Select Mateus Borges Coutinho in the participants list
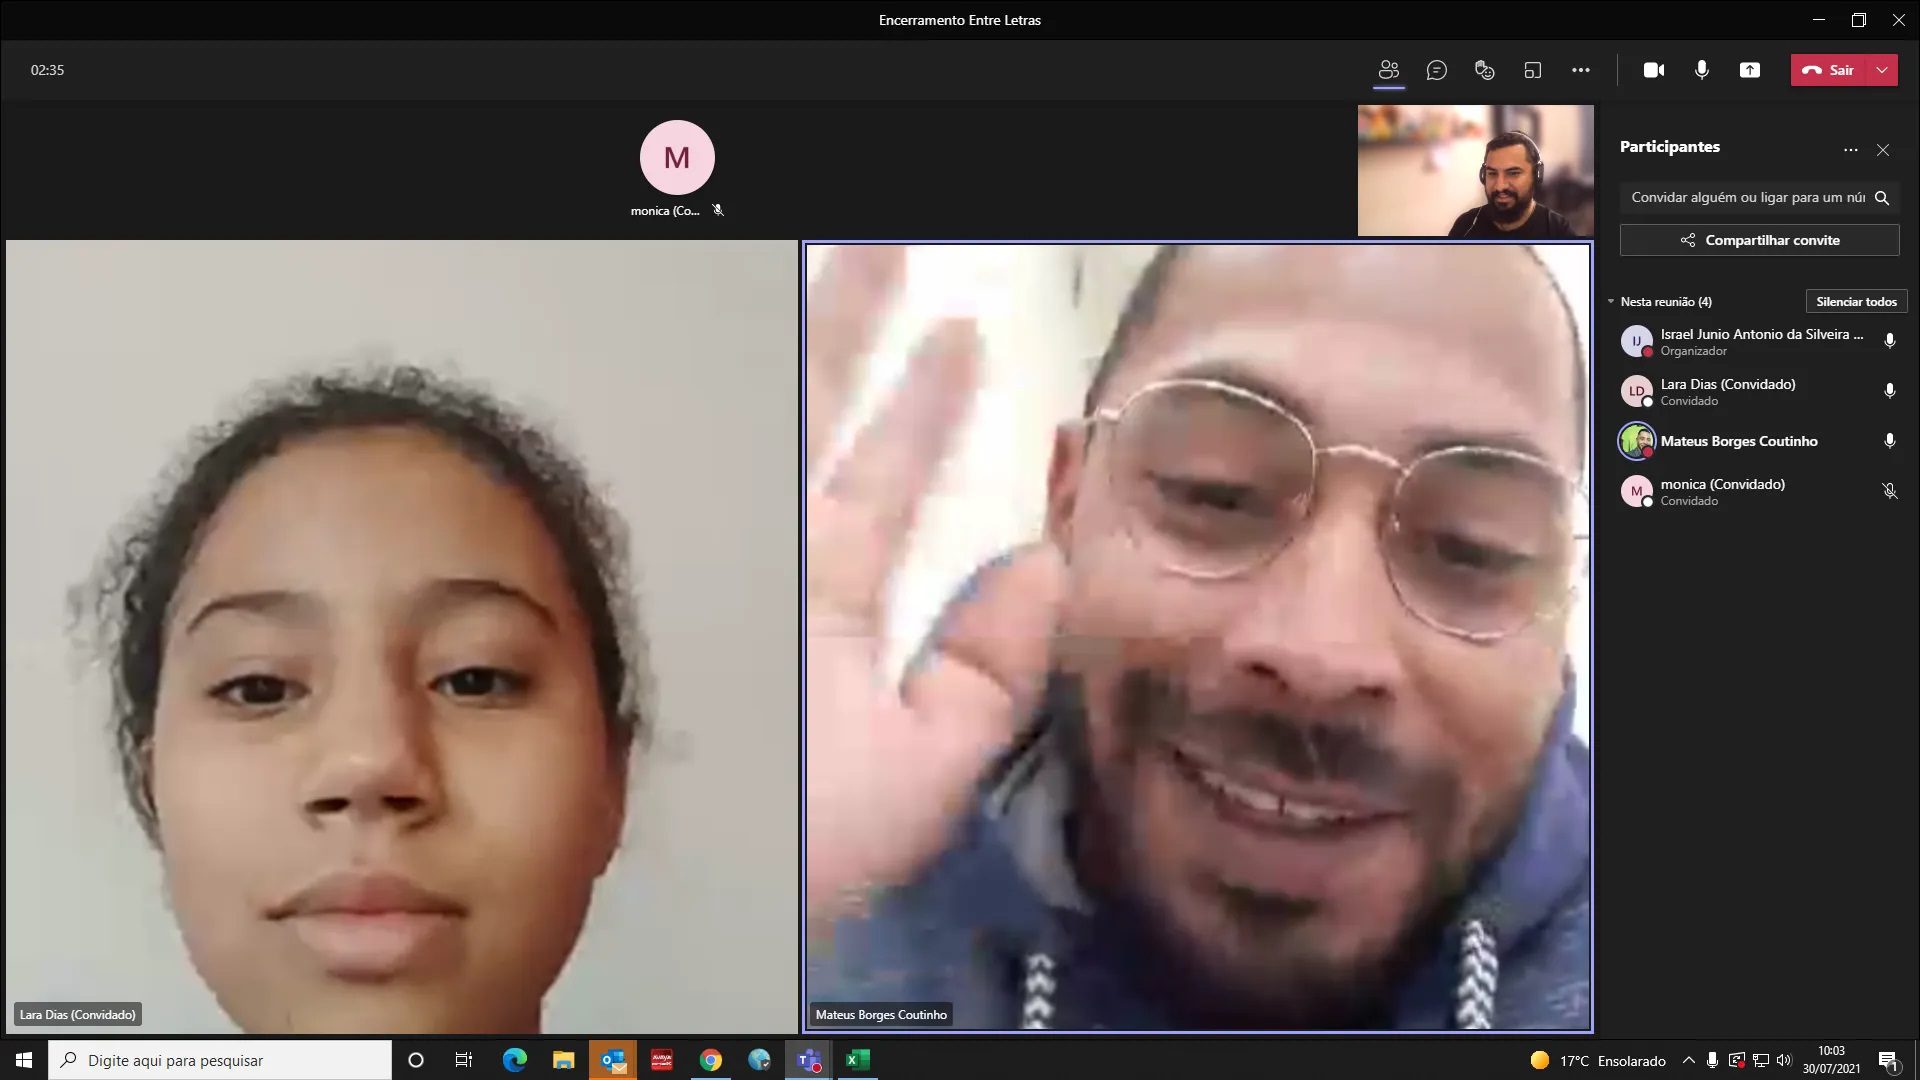Screen dimensions: 1920x1080 point(1738,441)
